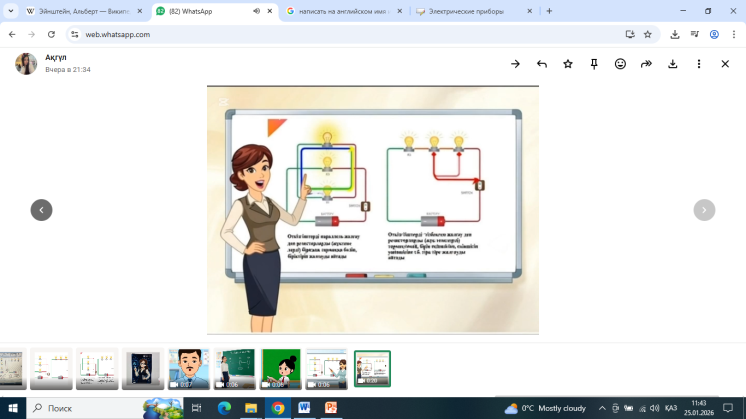The width and height of the screenshot is (746, 419).
Task: Pin this media message
Action: [594, 64]
